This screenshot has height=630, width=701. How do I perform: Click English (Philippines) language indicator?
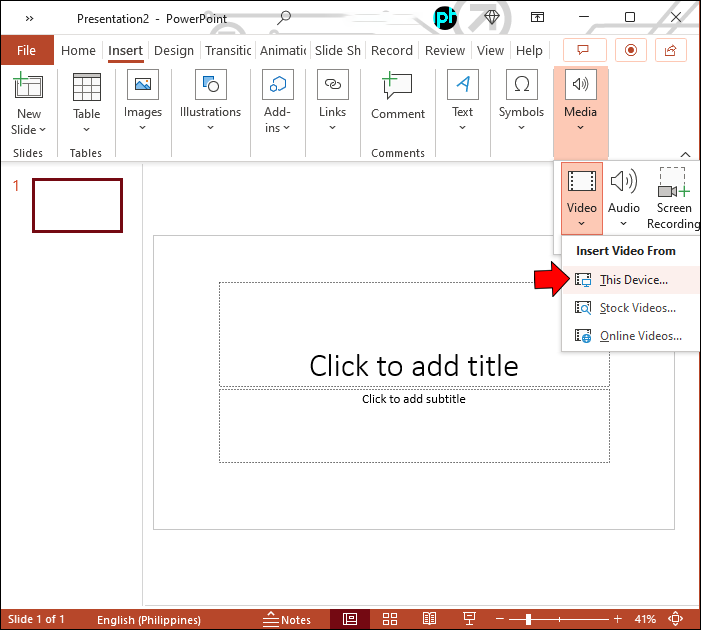coord(149,620)
